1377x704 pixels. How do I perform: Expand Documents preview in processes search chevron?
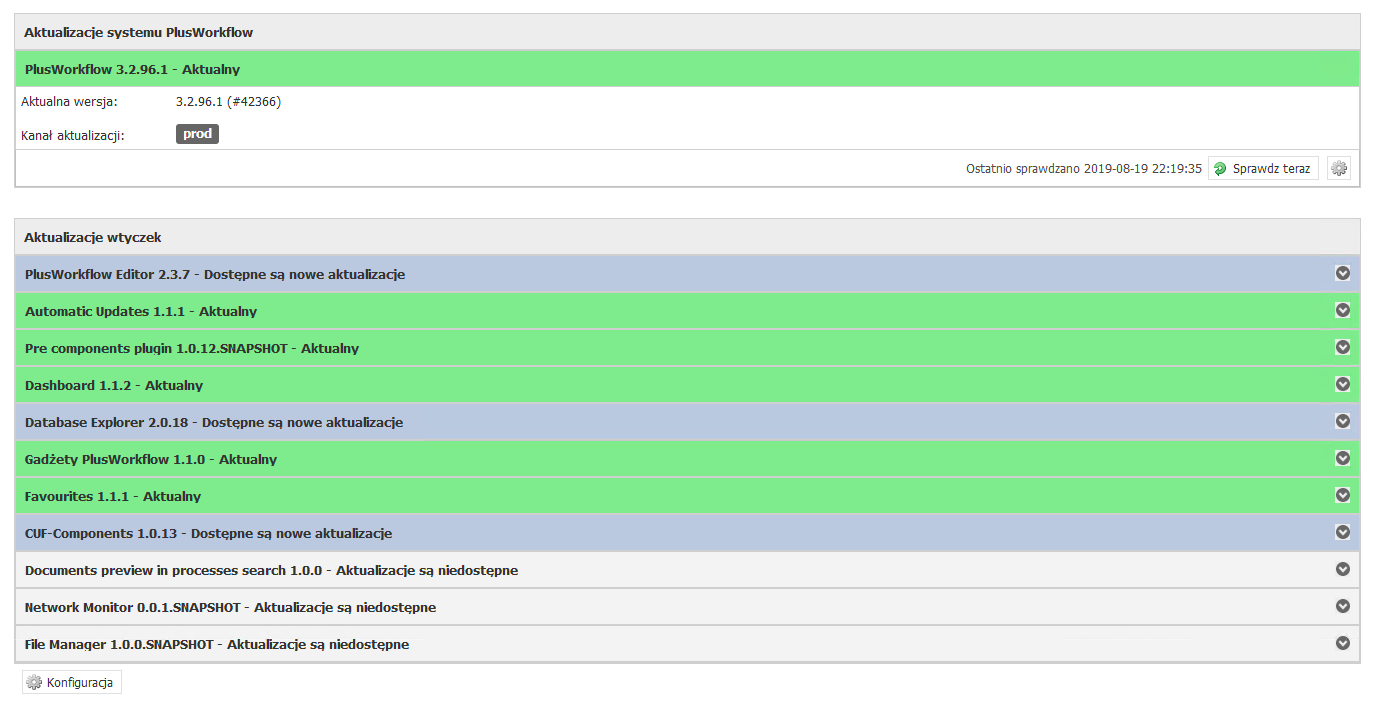1343,569
